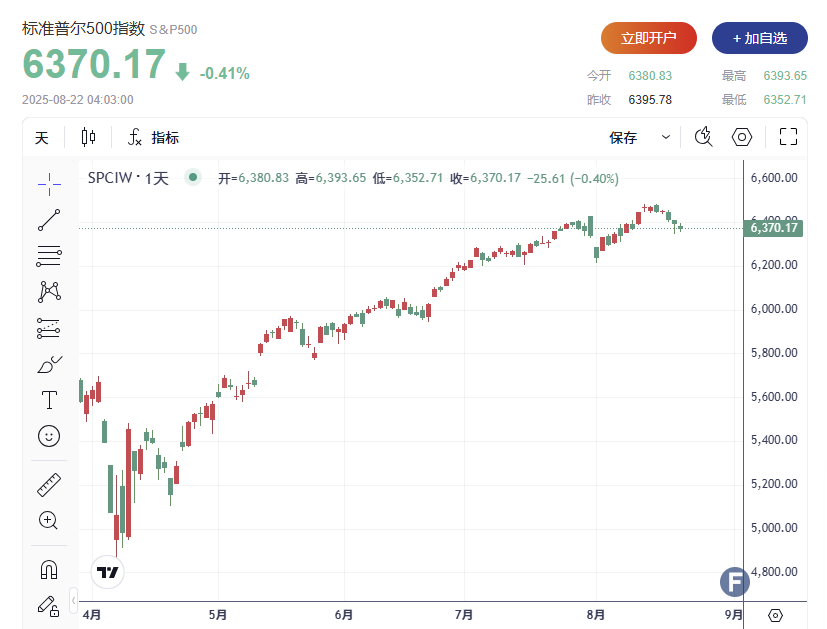Toggle magnet snapping mode
This screenshot has height=629, width=827.
tap(49, 569)
